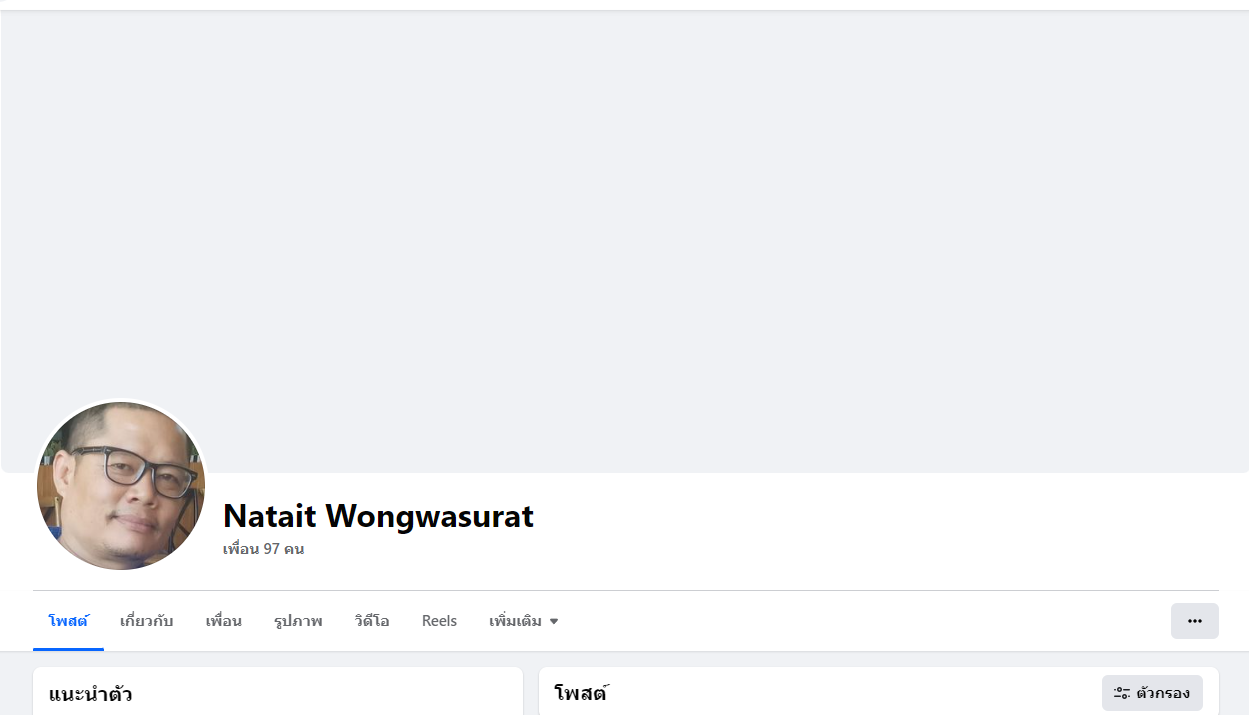
Task: Select the โพสต์ tab
Action: click(68, 621)
